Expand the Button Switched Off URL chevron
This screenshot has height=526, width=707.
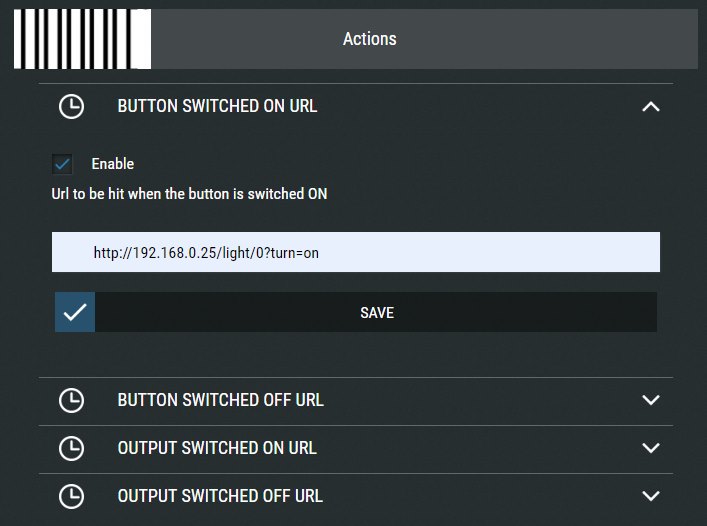(651, 400)
